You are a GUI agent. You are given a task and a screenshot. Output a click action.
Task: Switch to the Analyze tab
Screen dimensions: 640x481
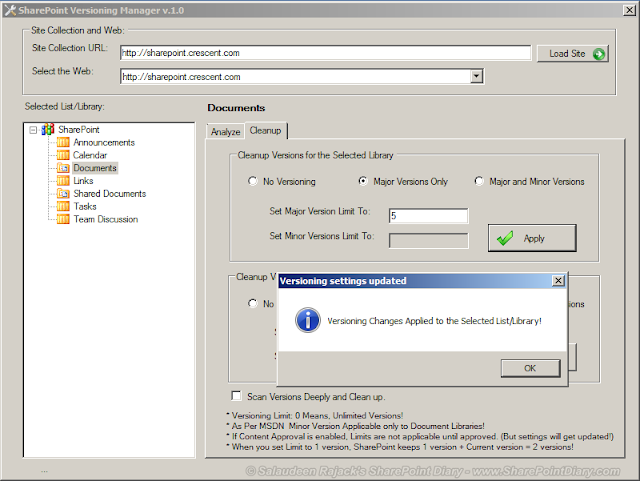click(225, 132)
